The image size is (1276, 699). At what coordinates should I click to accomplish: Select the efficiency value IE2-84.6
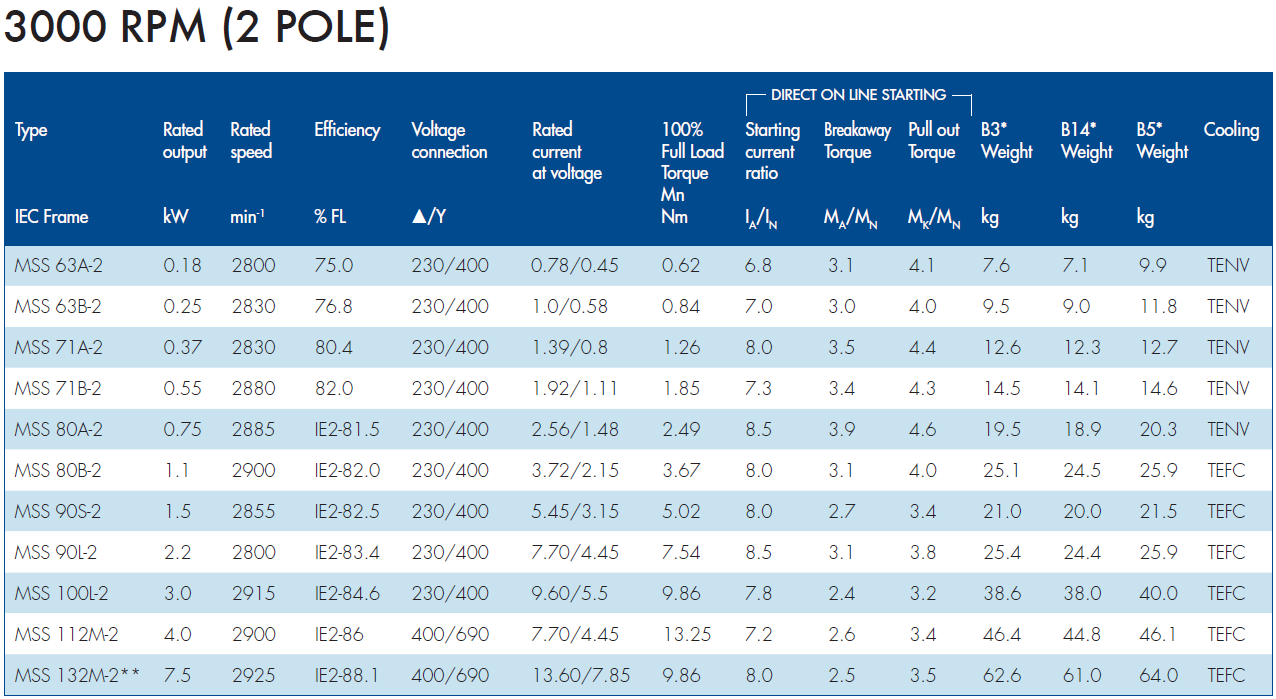(347, 593)
